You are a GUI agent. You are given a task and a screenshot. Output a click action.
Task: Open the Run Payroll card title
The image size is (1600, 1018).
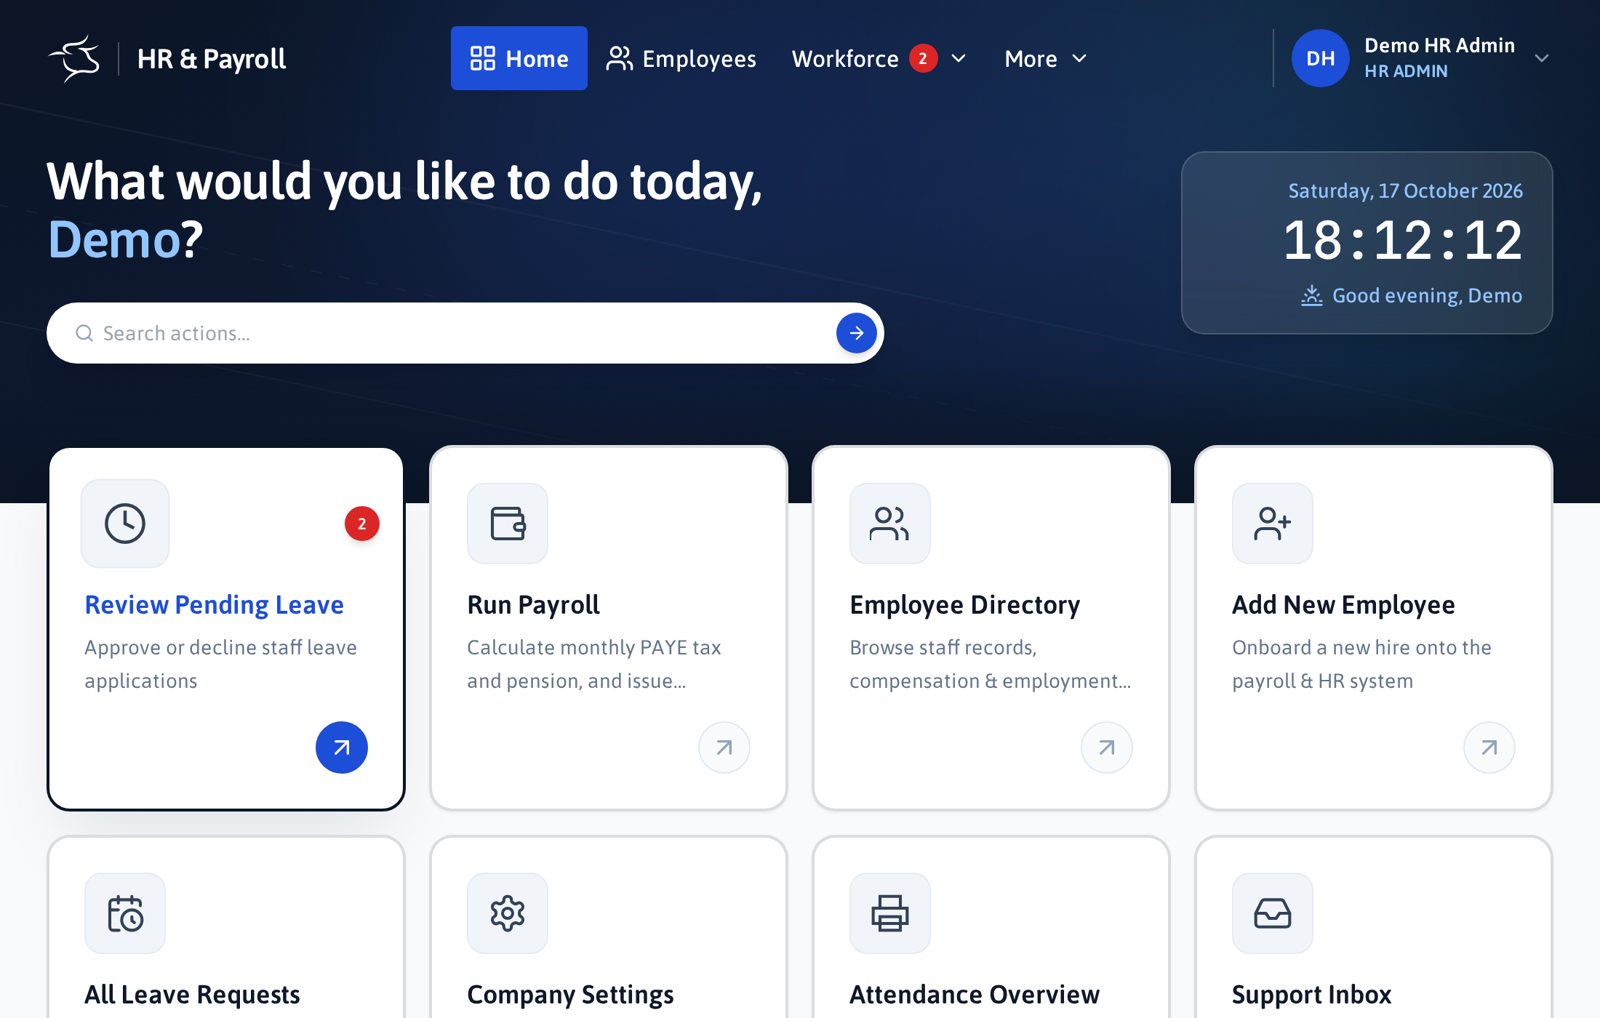coord(533,605)
